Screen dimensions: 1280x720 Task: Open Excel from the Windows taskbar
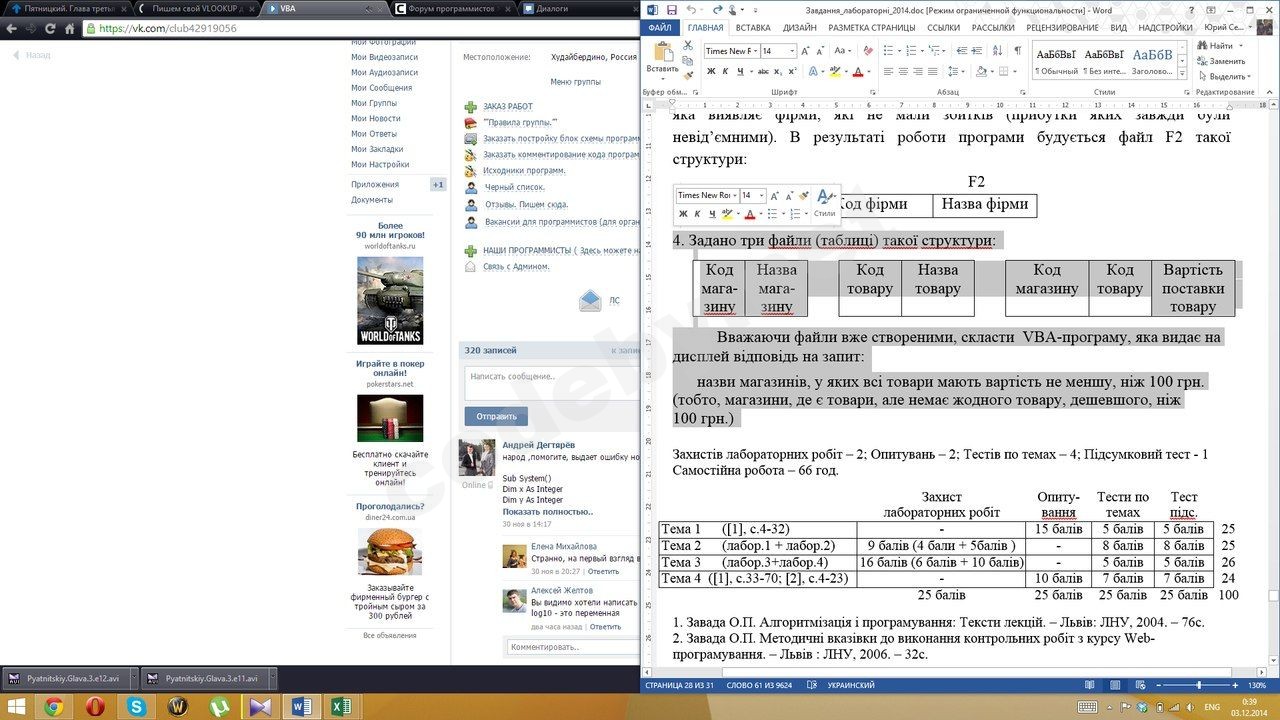click(x=341, y=707)
